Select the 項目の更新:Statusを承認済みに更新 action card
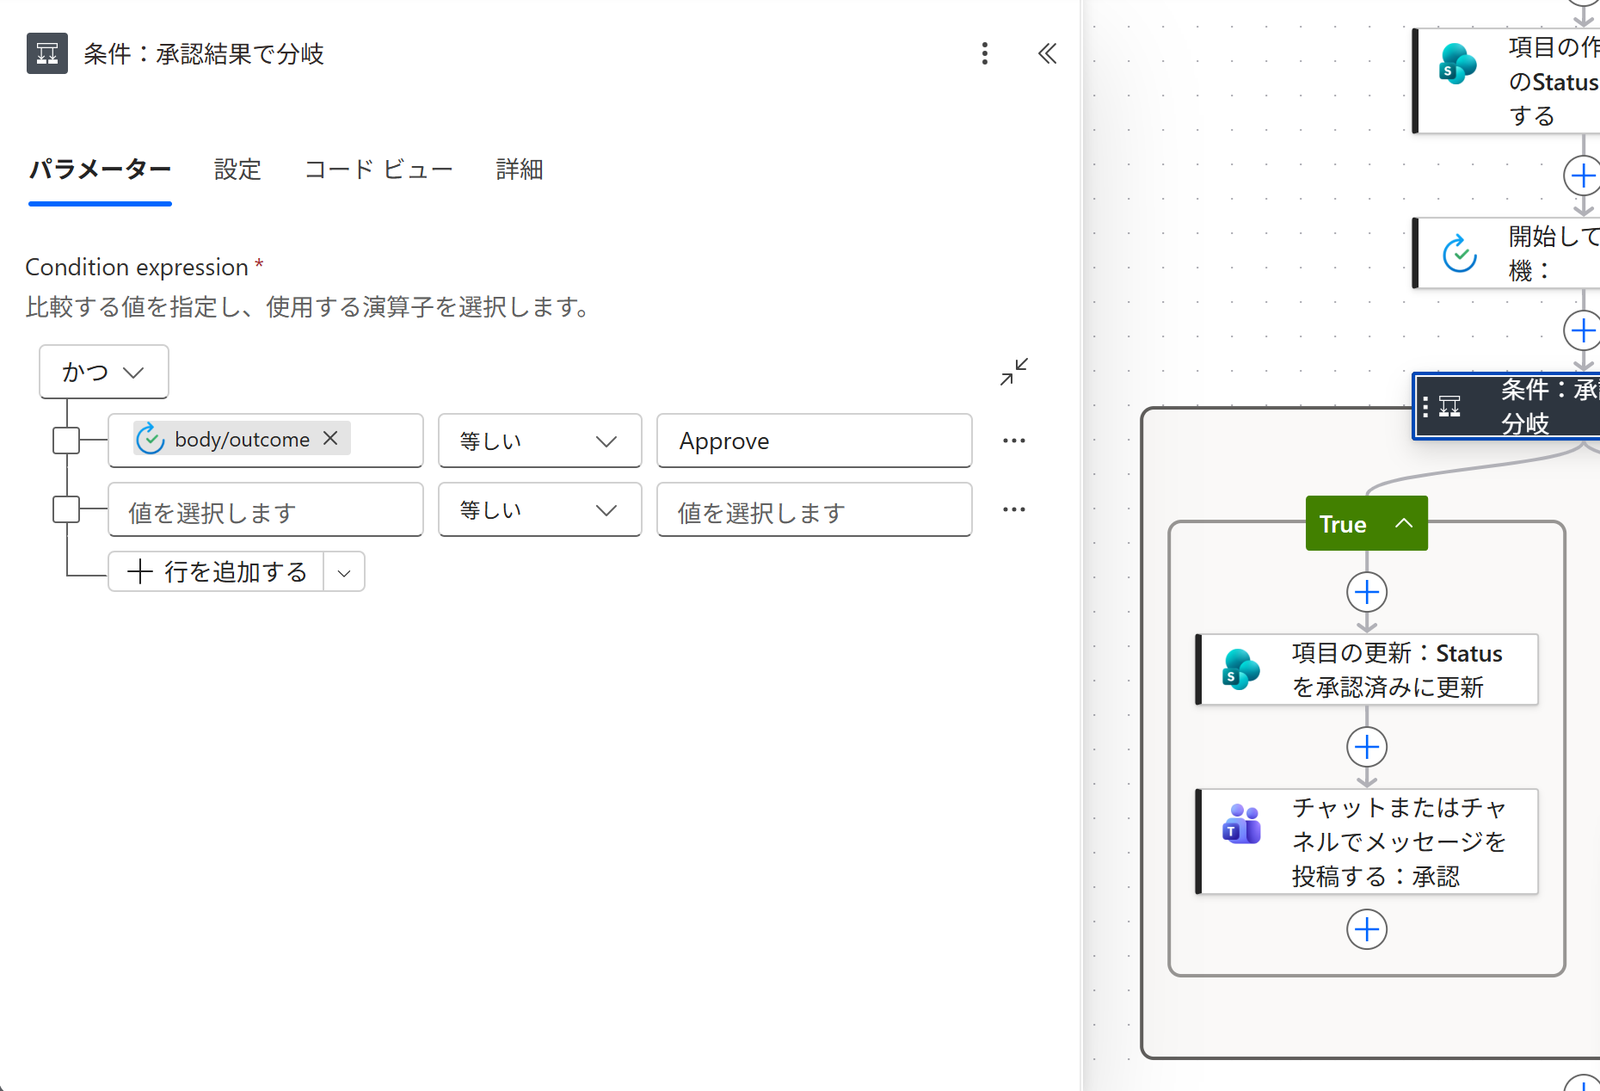This screenshot has height=1091, width=1600. pos(1367,669)
